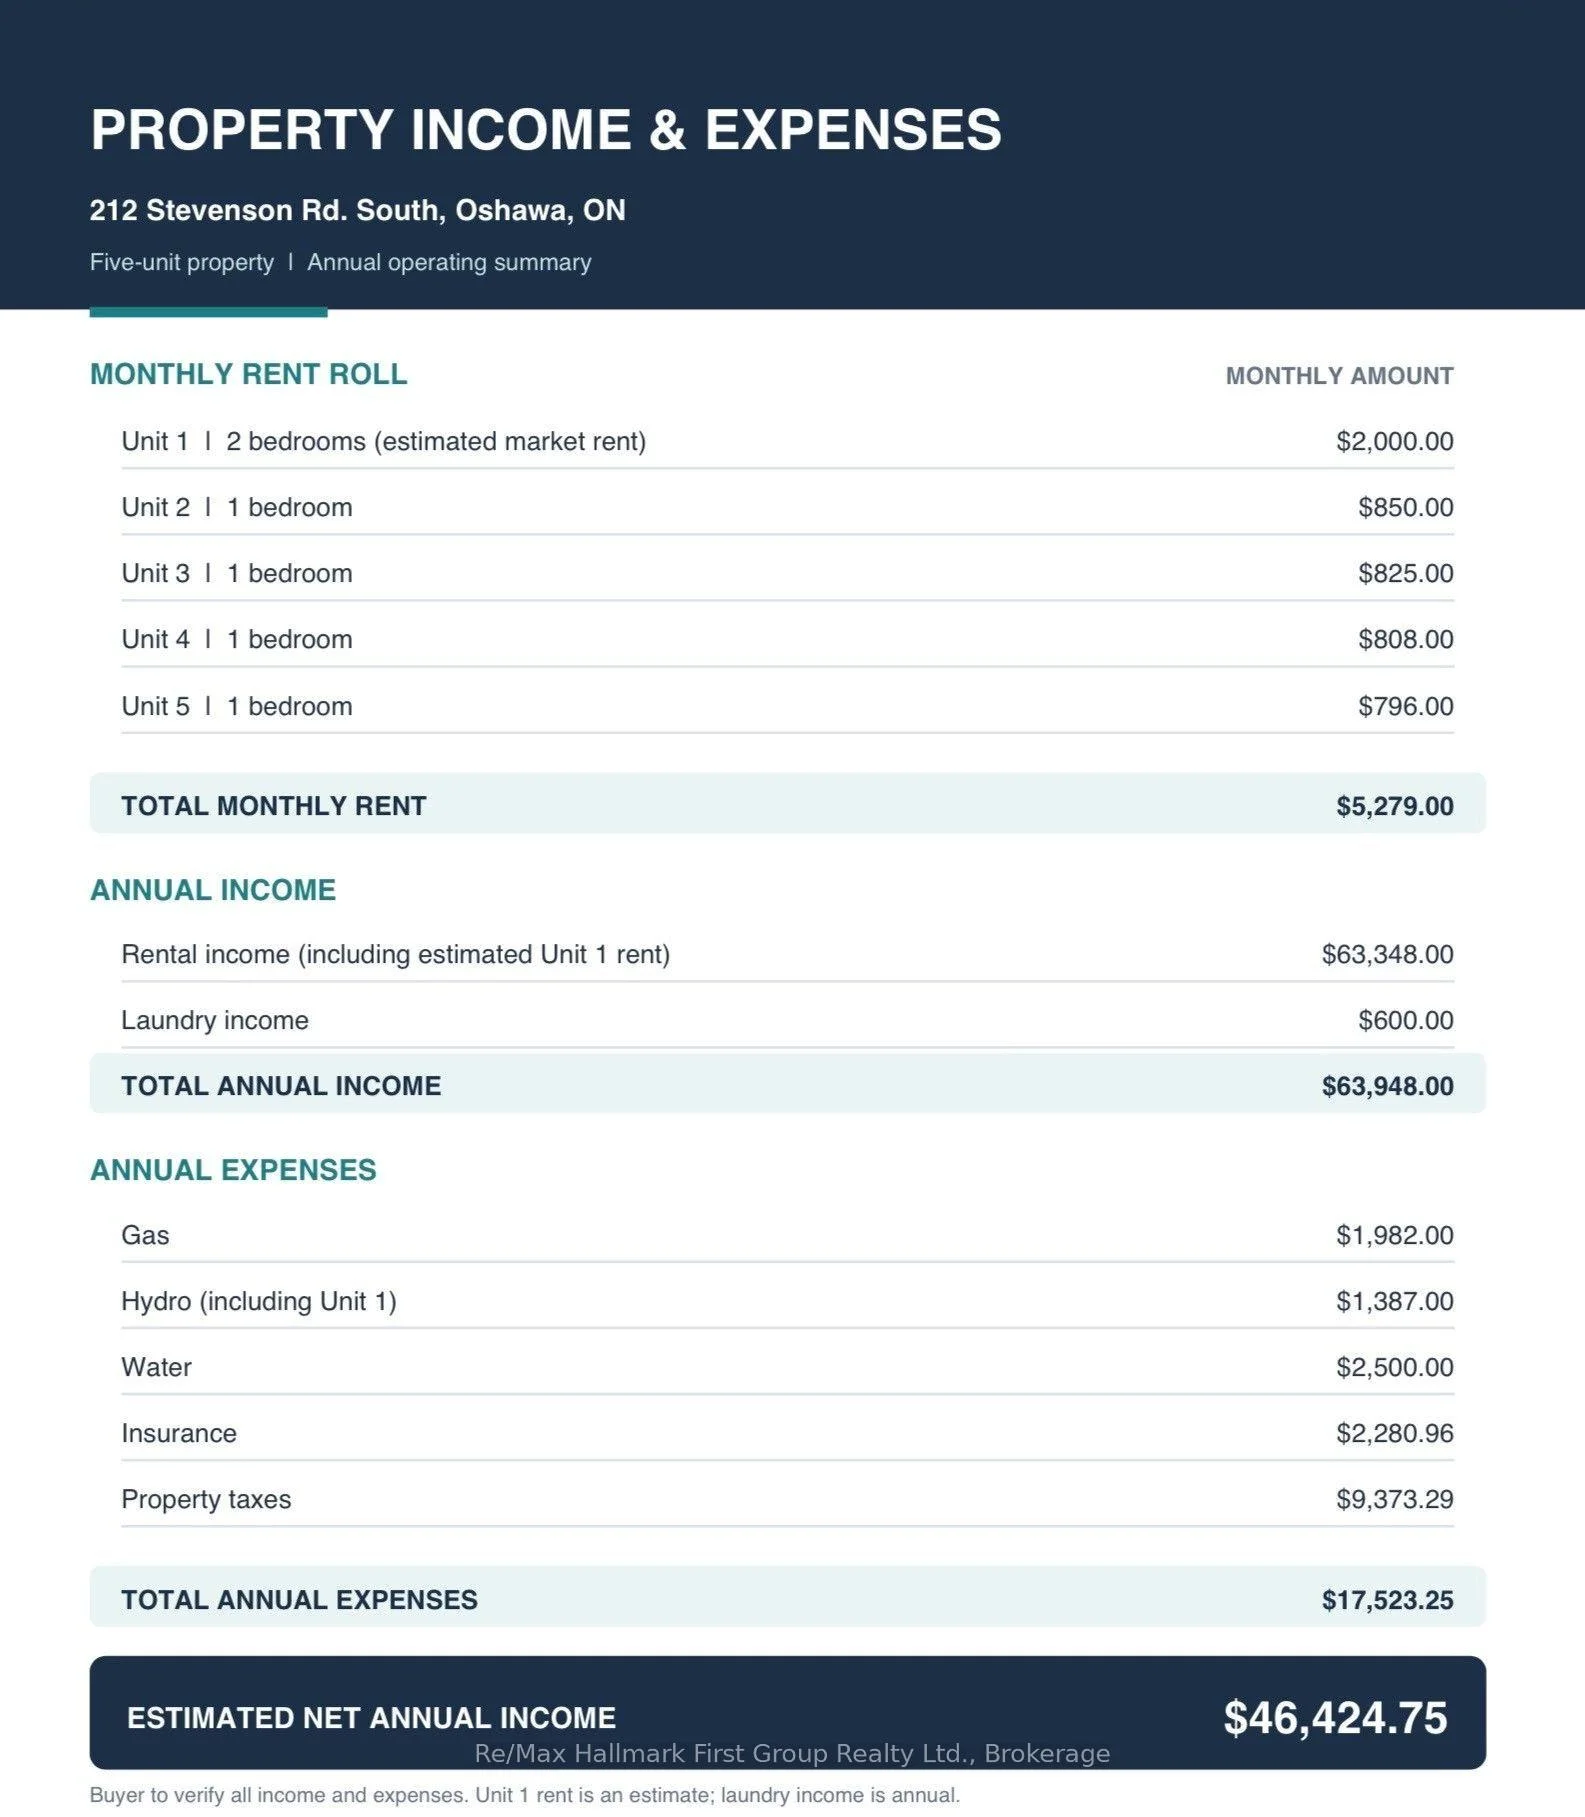Click the Total Monthly Rent summary bar
This screenshot has height=1817, width=1585.
click(787, 805)
